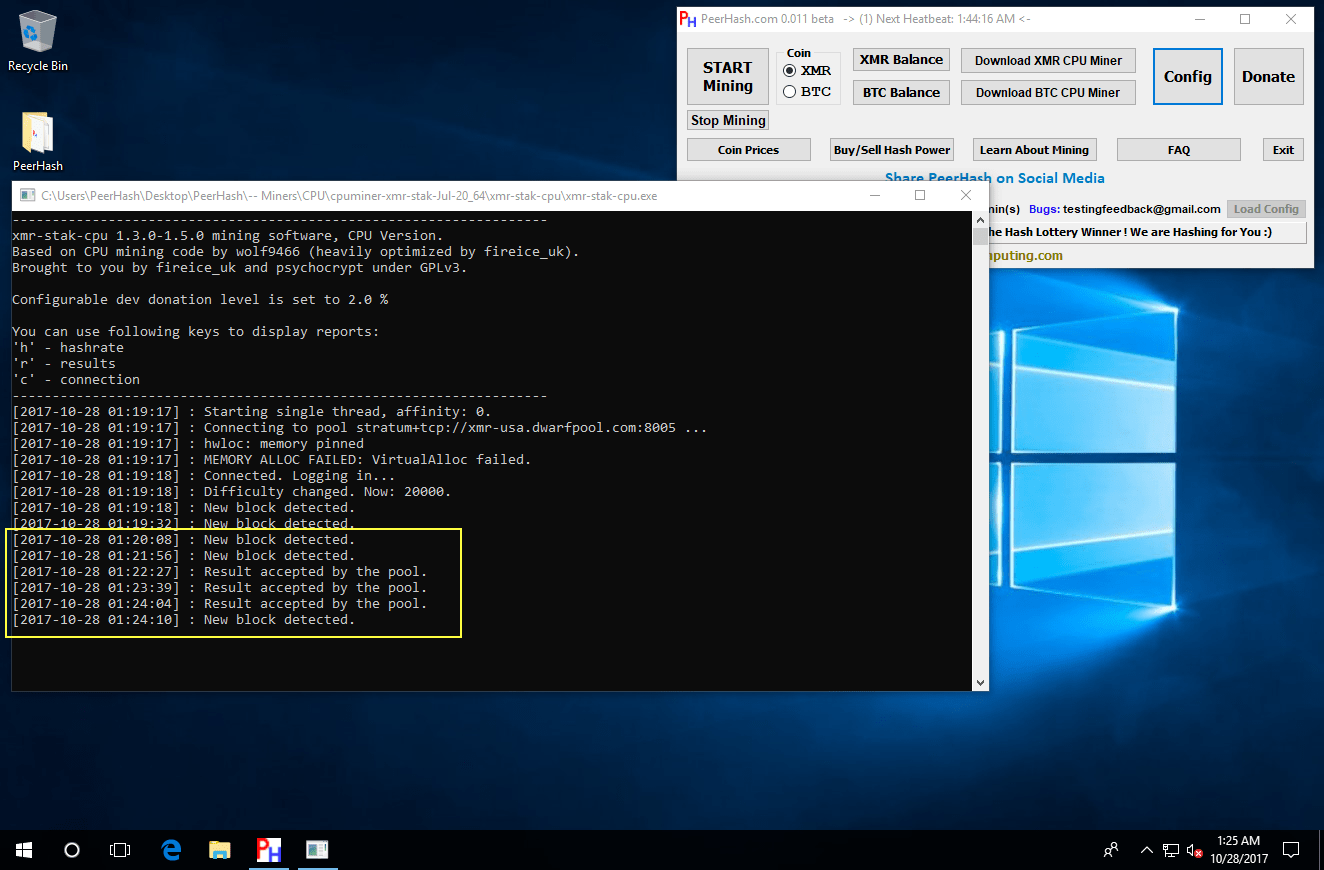
Task: Switch to PeerHash app in taskbar
Action: [x=269, y=850]
